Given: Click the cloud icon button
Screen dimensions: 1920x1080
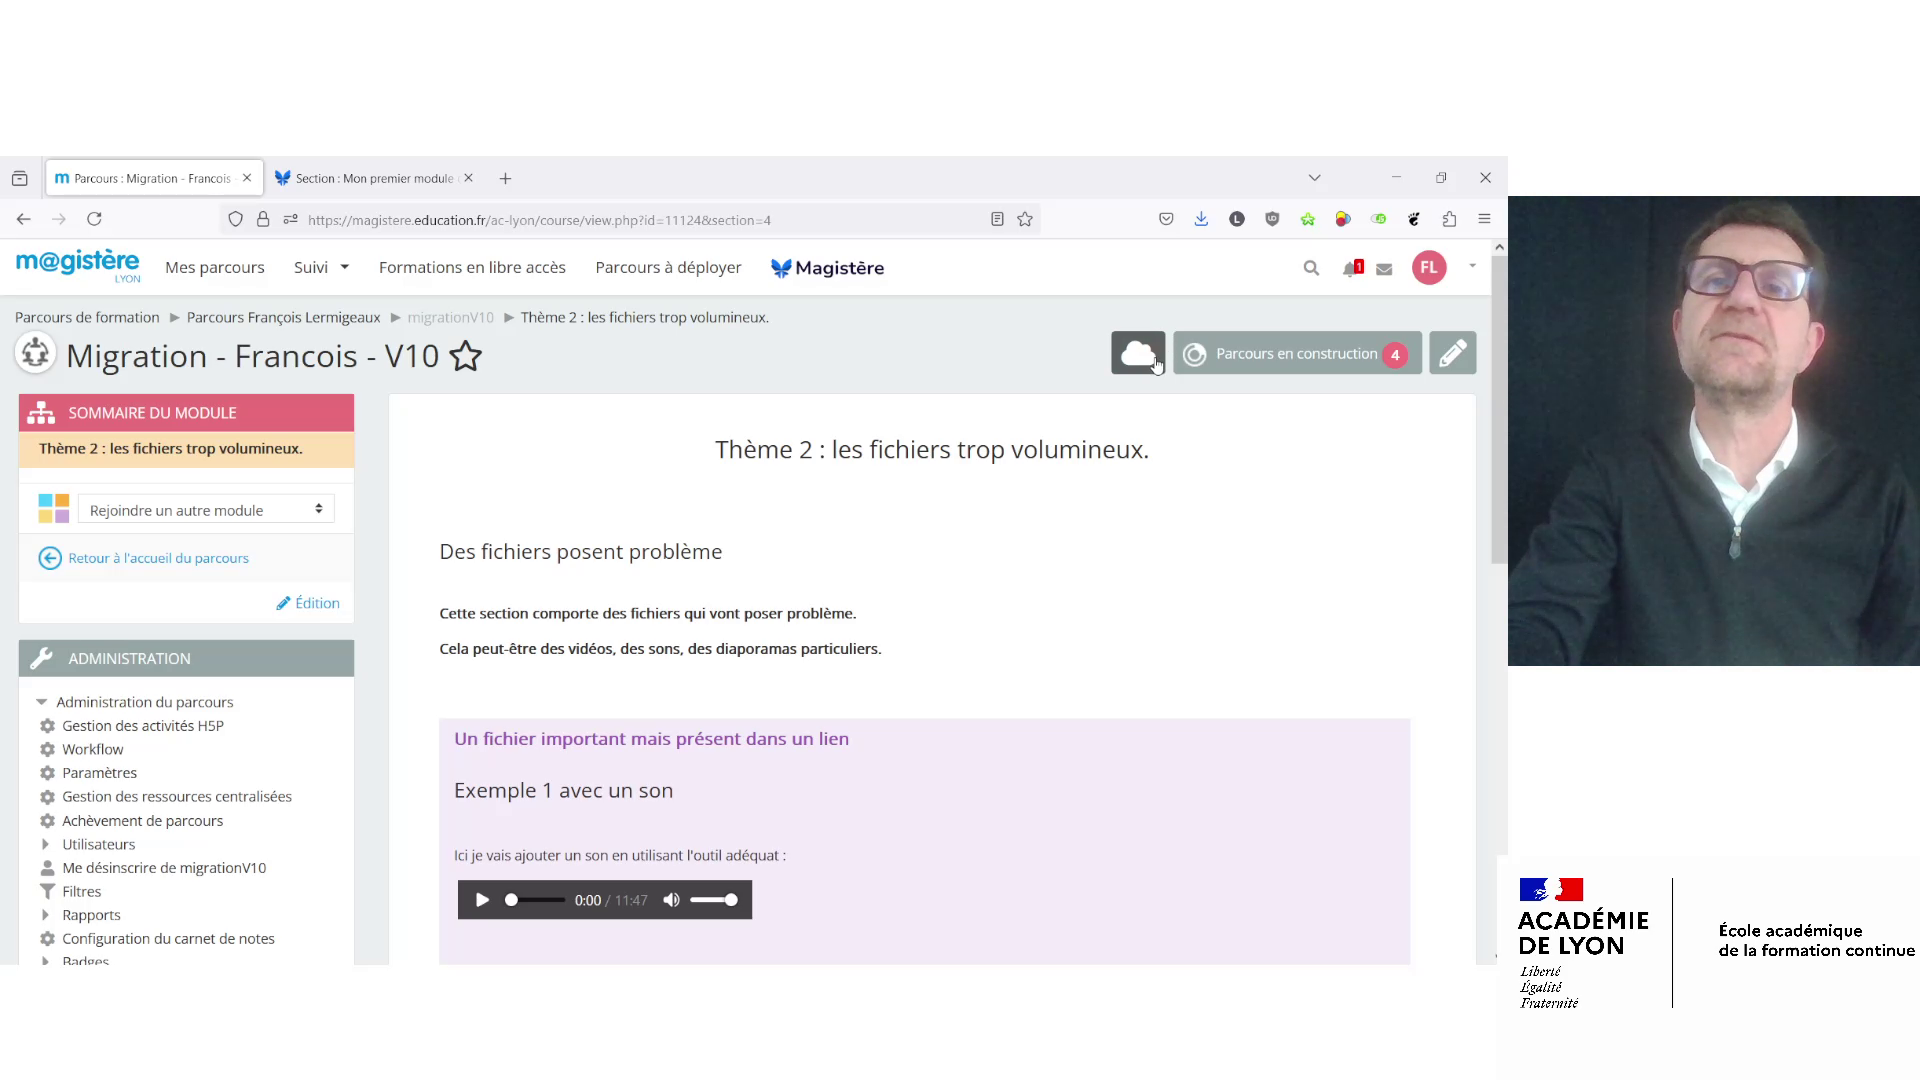Looking at the screenshot, I should pyautogui.click(x=1137, y=353).
